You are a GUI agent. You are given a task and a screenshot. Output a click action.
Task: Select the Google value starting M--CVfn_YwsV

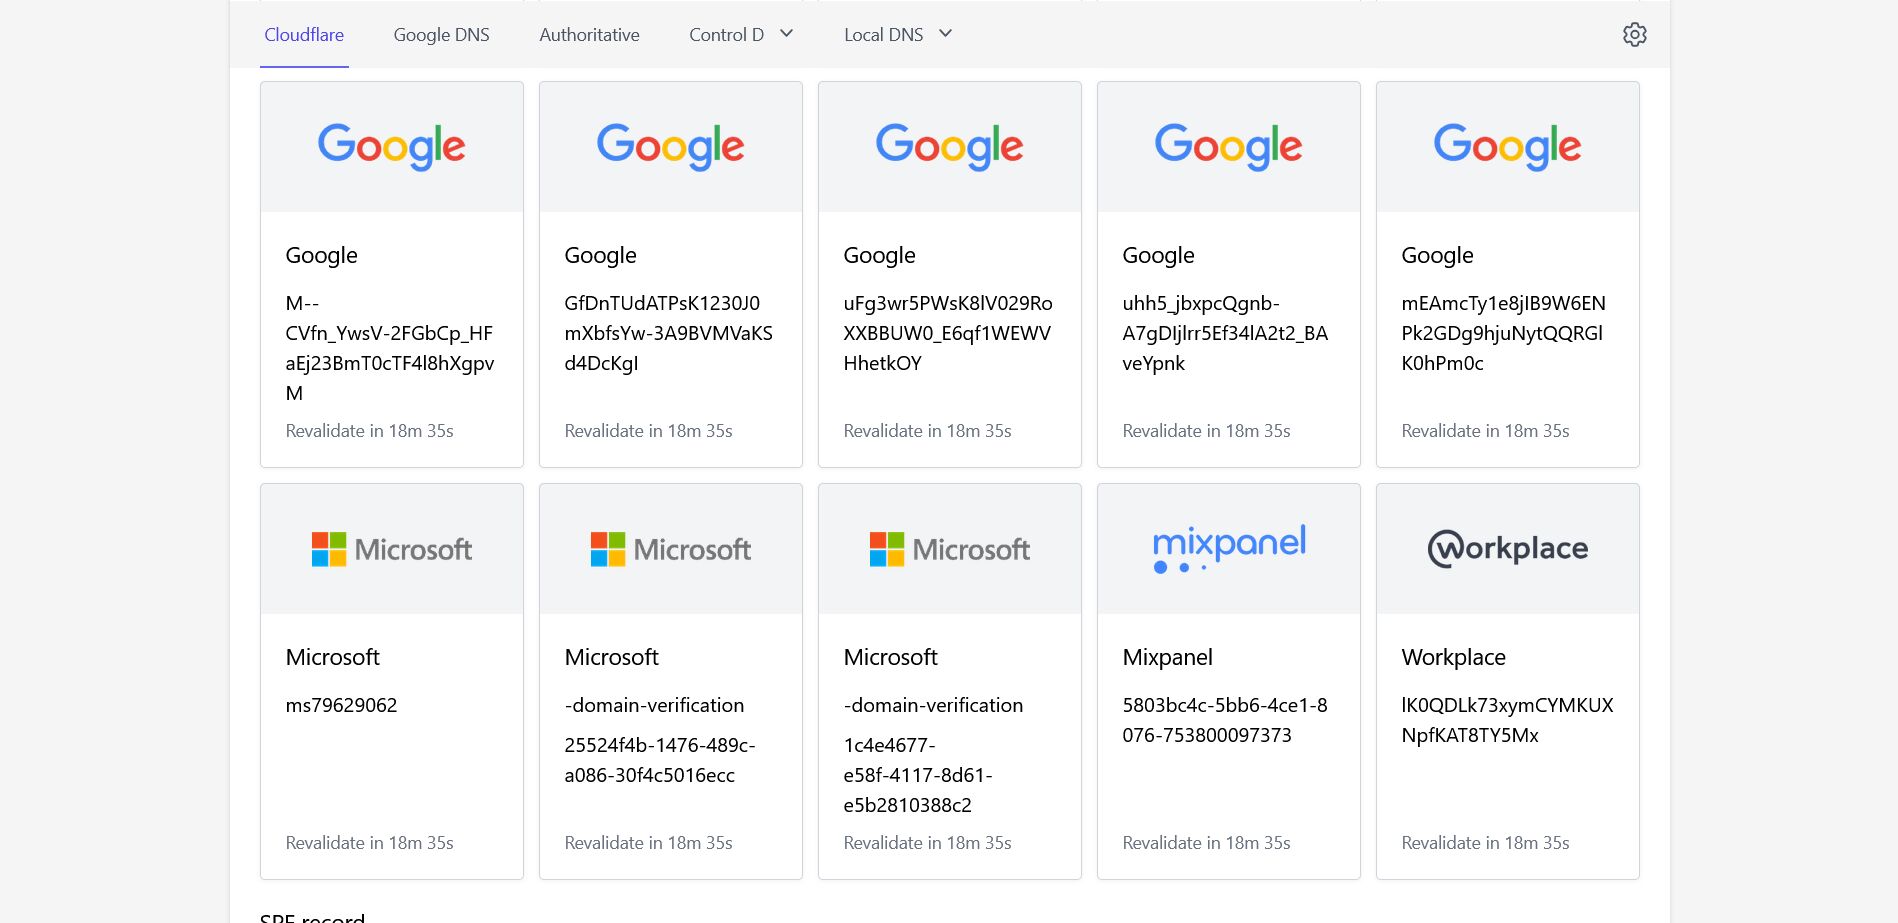(390, 348)
